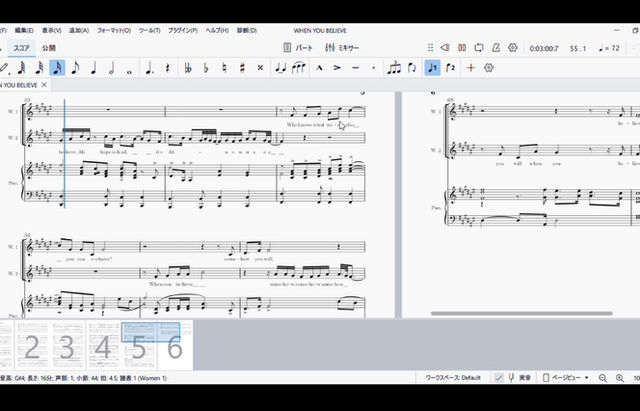Toggle the metronome

pyautogui.click(x=496, y=48)
